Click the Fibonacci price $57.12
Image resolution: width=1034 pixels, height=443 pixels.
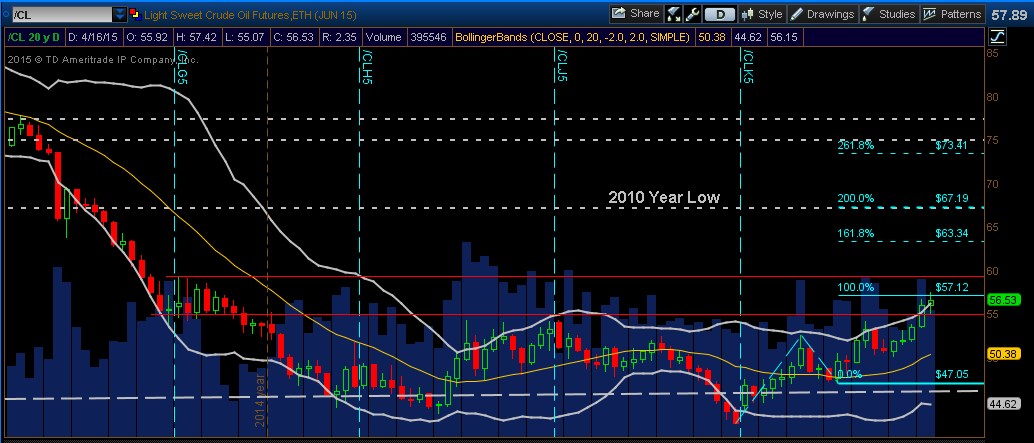951,287
